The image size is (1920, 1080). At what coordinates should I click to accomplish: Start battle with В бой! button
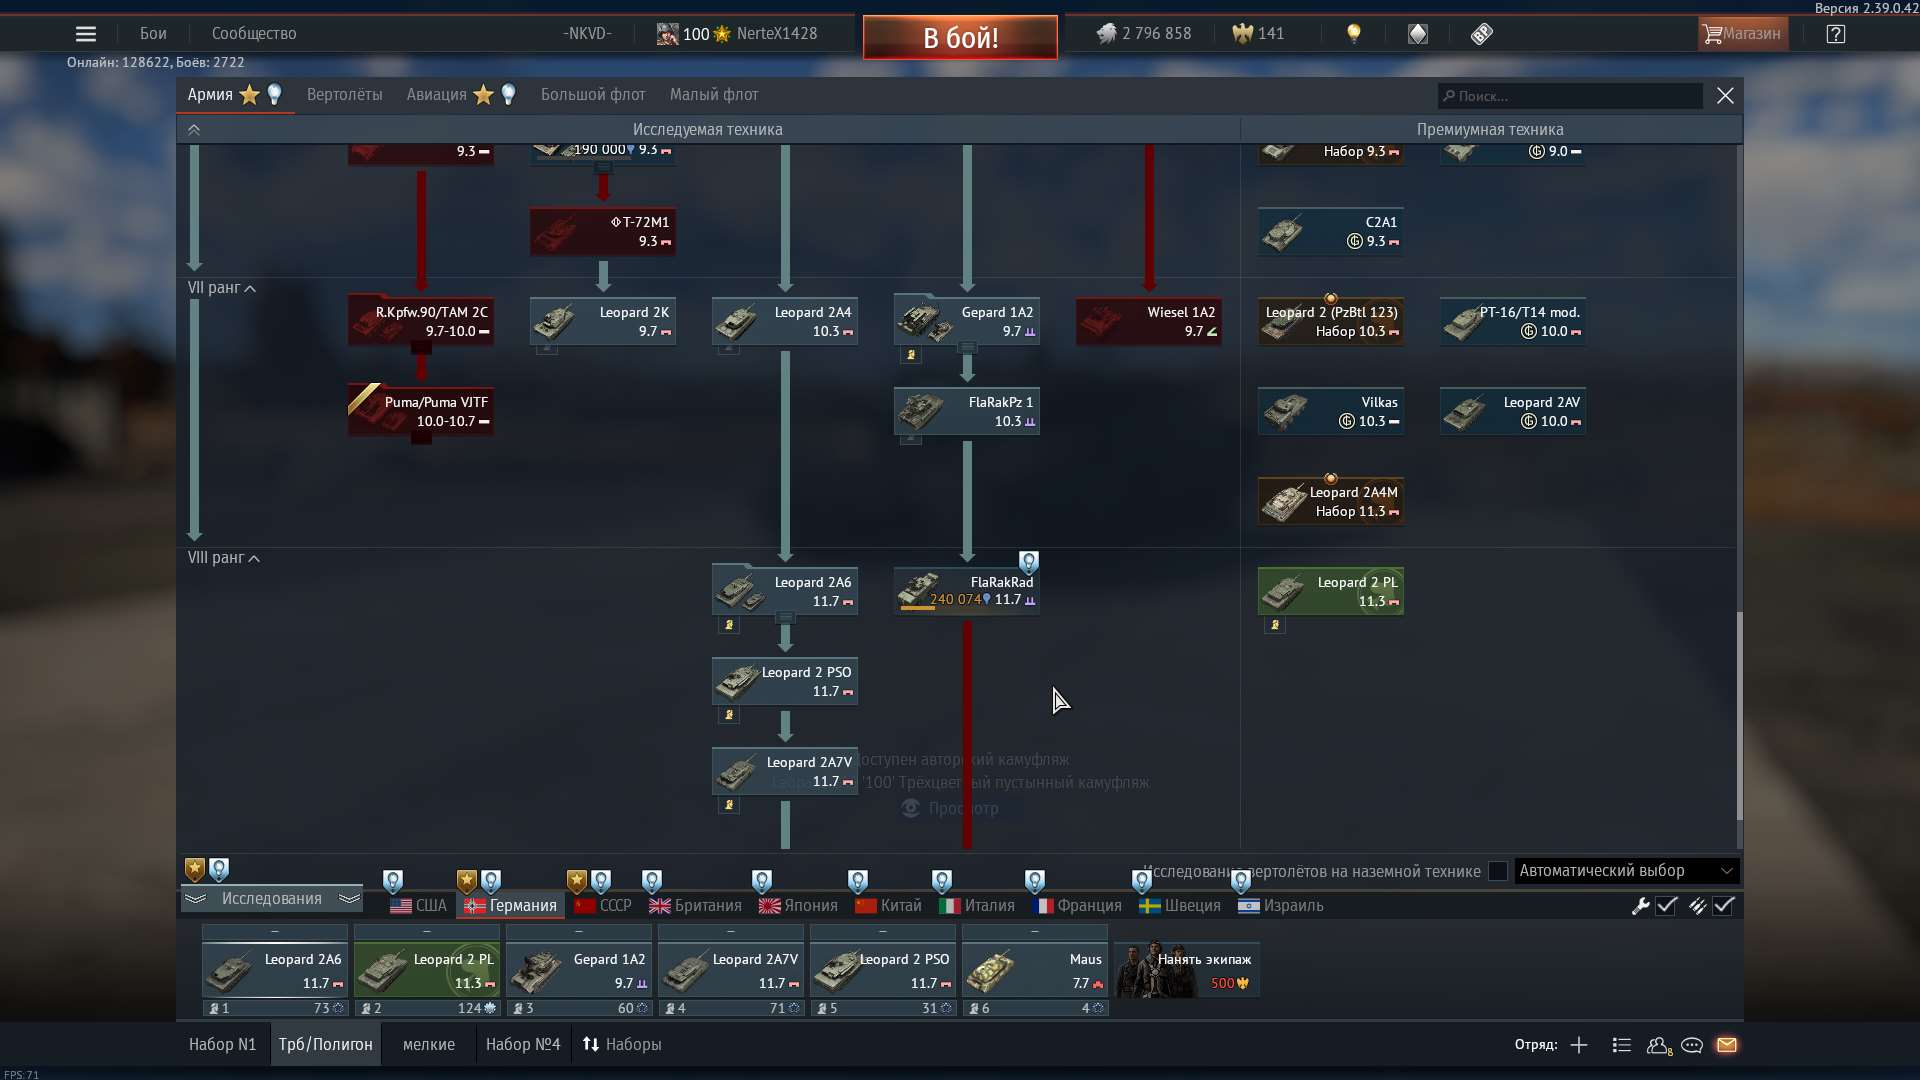[960, 38]
